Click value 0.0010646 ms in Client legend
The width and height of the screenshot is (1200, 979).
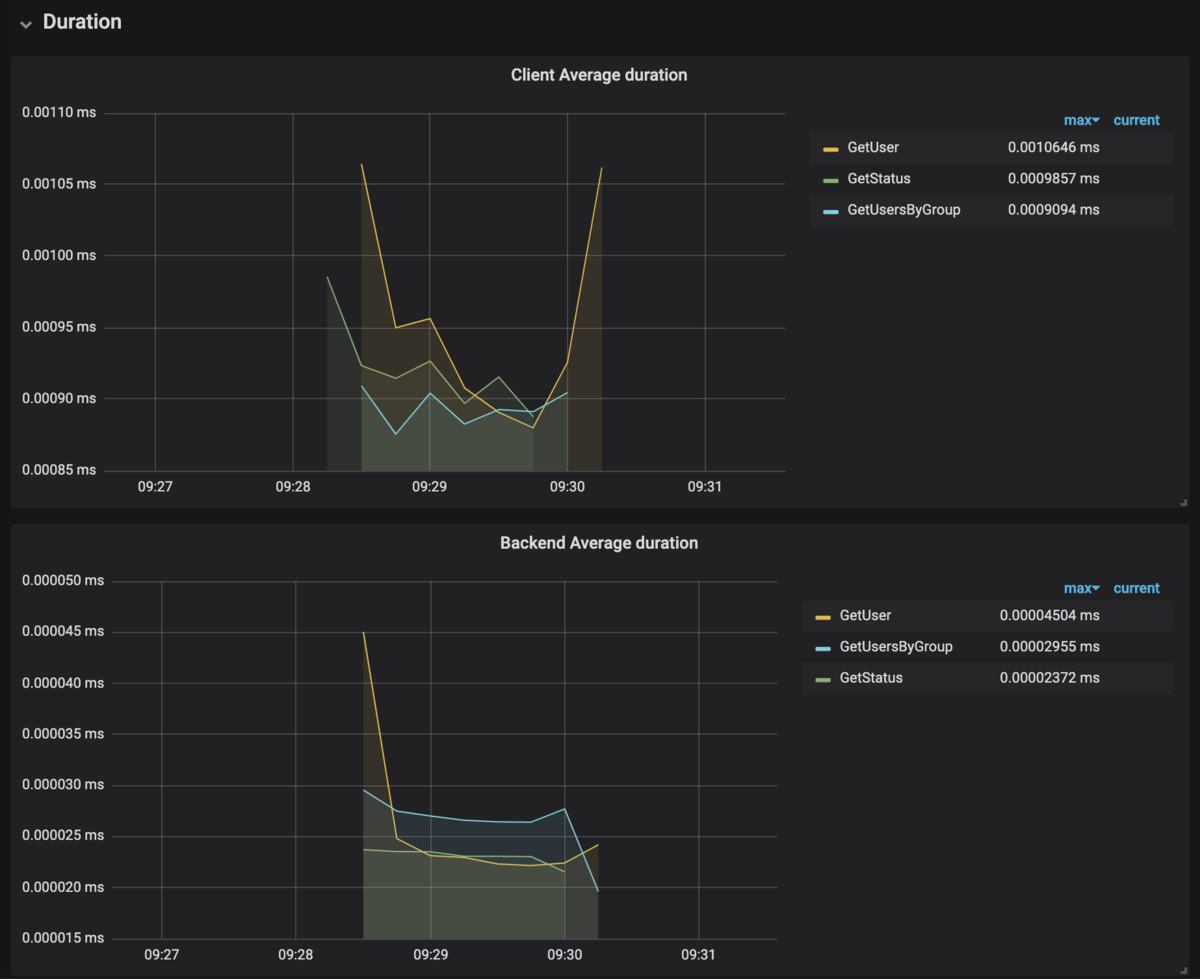click(1054, 147)
